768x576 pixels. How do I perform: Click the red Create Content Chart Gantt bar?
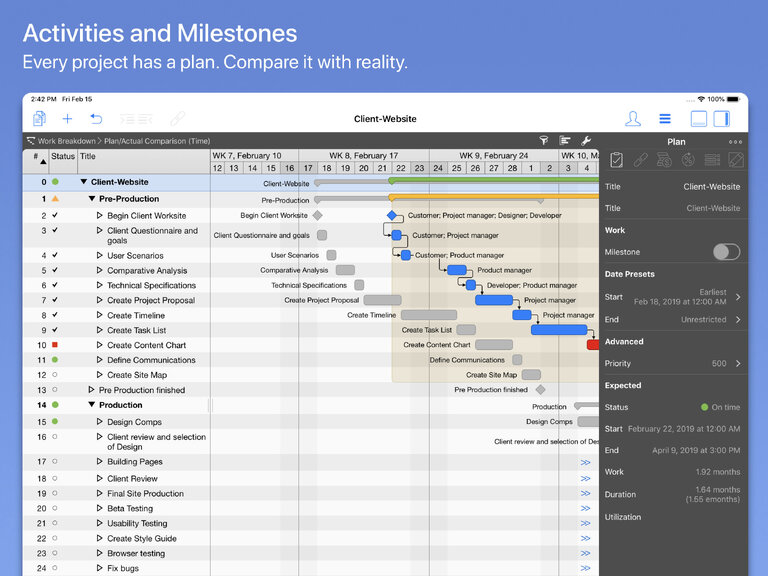(593, 345)
